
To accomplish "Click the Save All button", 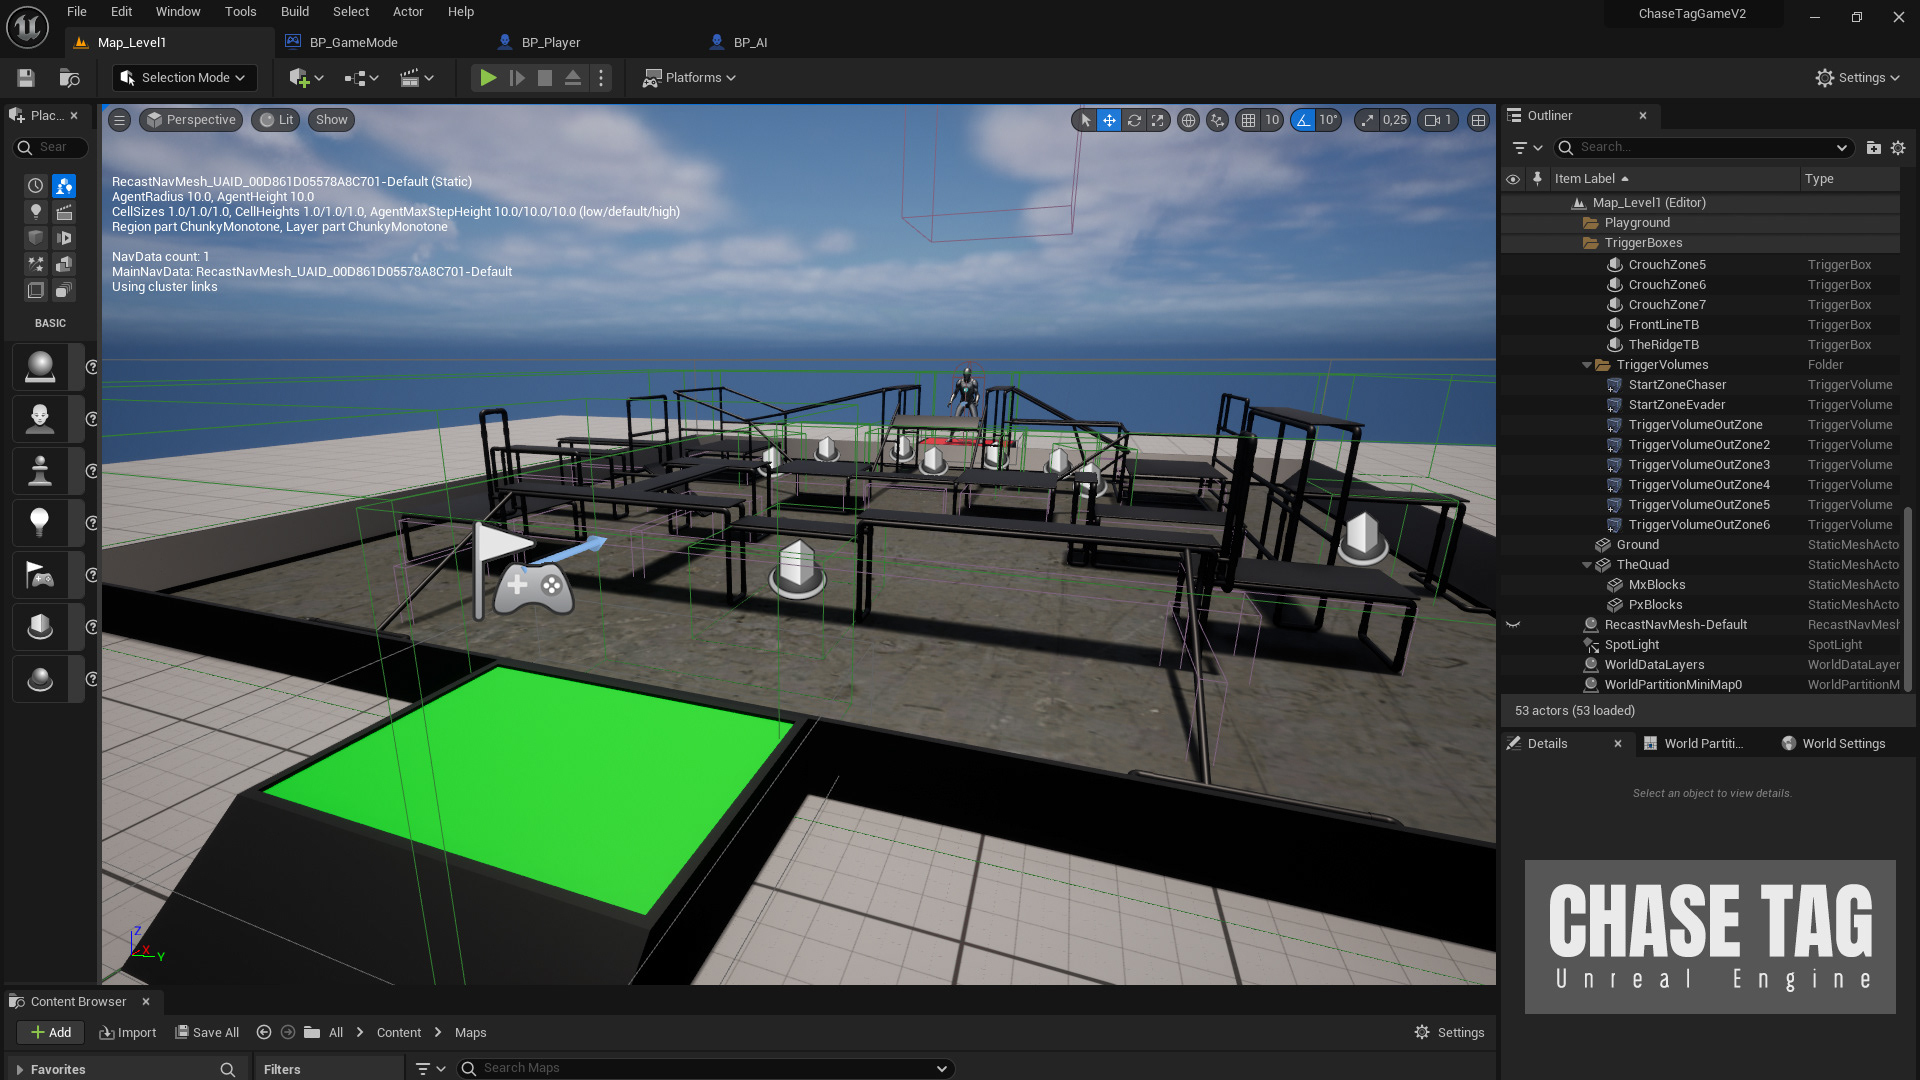I will point(207,1032).
